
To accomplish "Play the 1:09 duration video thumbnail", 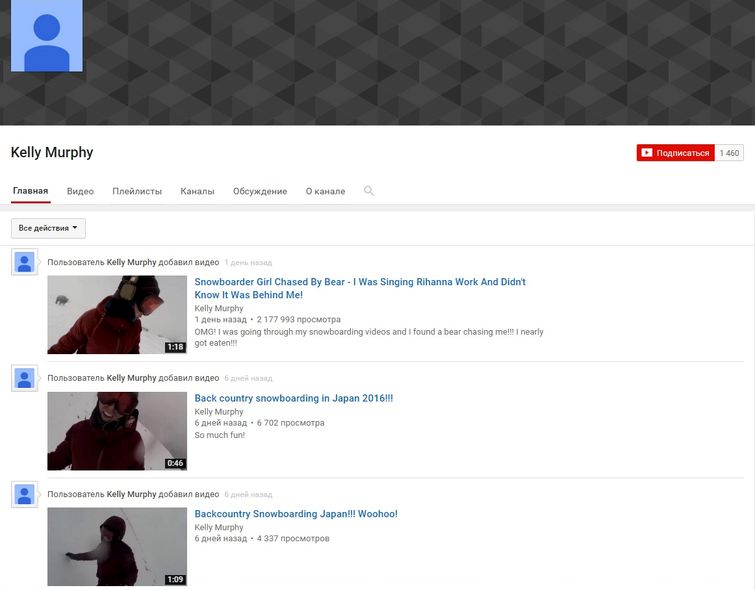I will (117, 546).
